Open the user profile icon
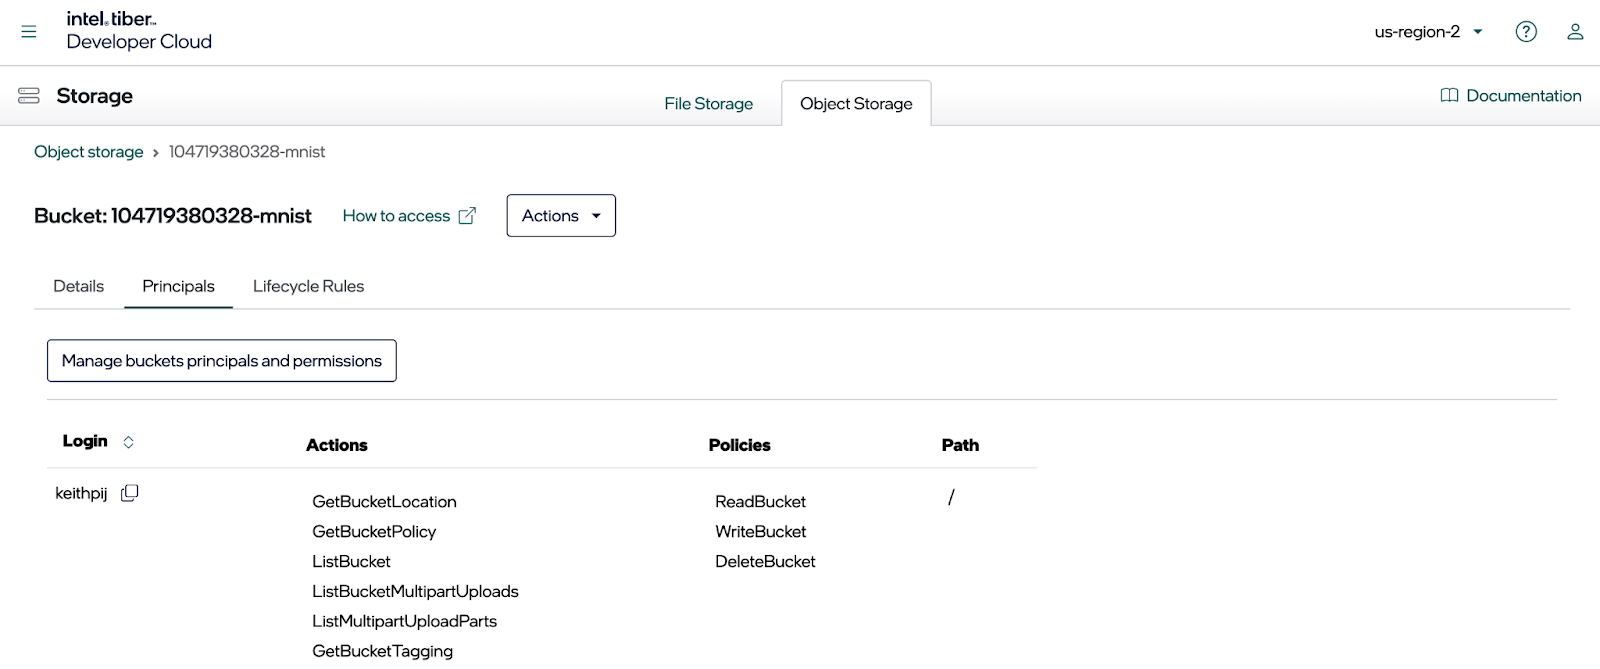 (x=1574, y=32)
